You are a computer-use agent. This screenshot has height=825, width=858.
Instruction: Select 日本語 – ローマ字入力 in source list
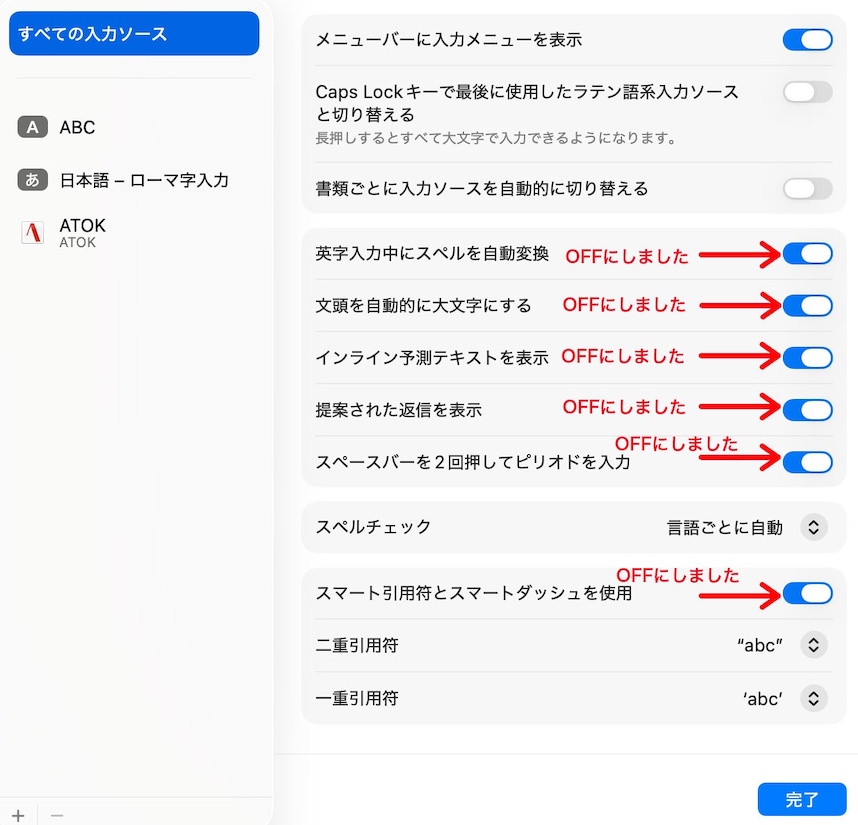(144, 180)
